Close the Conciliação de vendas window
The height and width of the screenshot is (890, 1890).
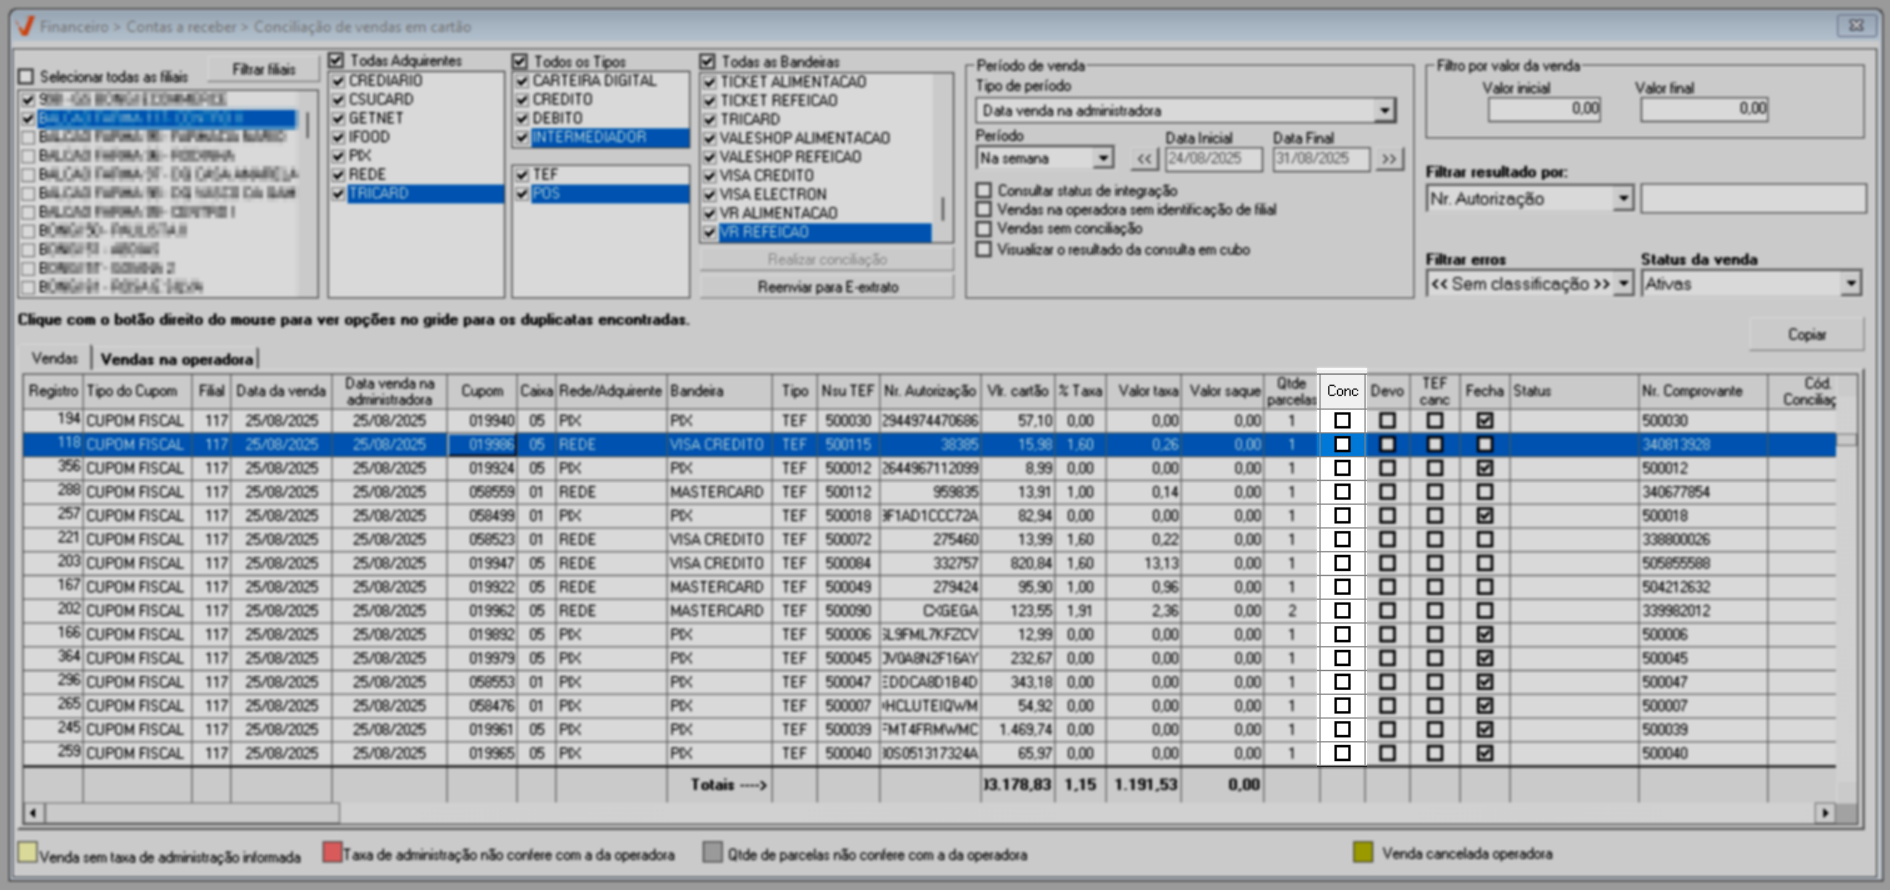click(x=1856, y=26)
